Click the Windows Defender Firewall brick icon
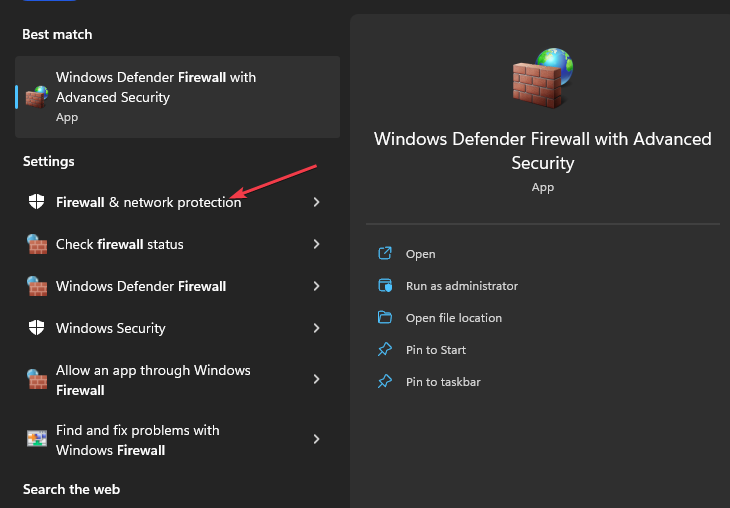730x508 pixels. 36,286
